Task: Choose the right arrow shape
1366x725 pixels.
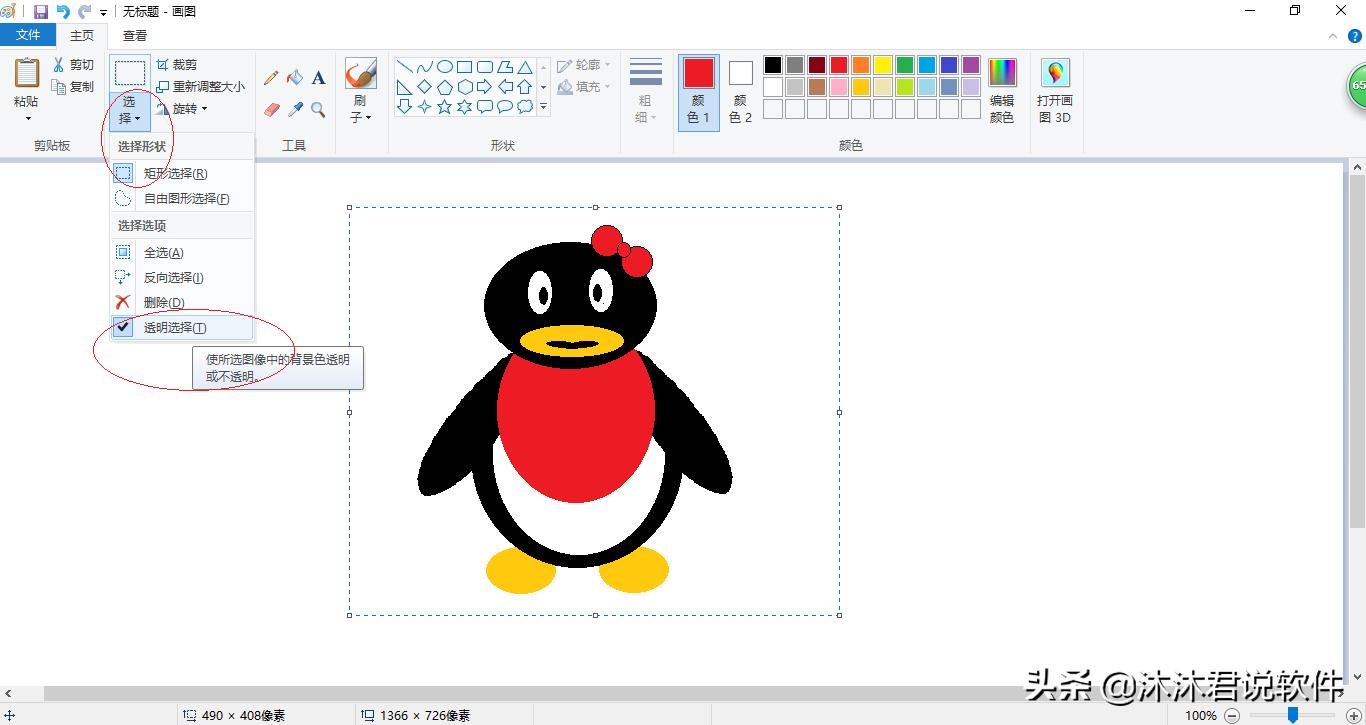Action: (485, 87)
